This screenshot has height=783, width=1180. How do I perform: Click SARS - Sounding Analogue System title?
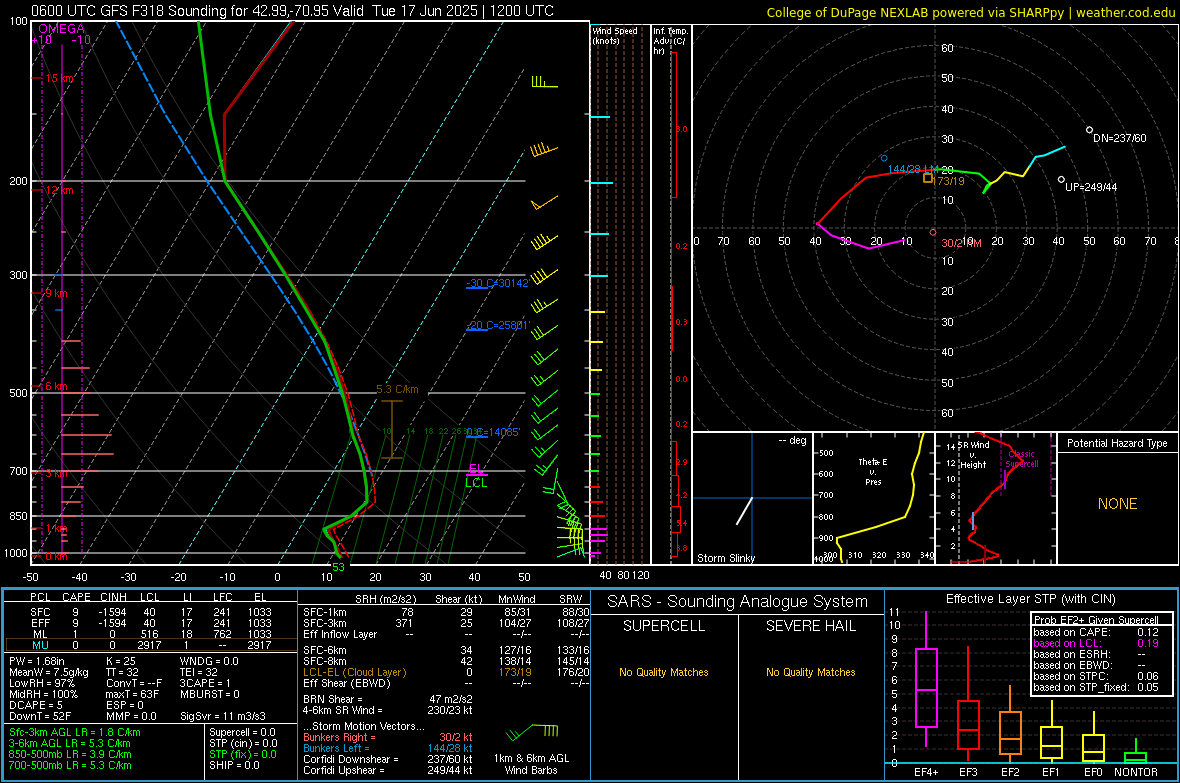pos(738,602)
